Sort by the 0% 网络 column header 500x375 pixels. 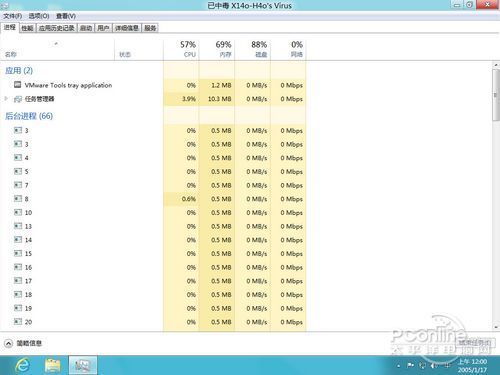click(x=288, y=49)
